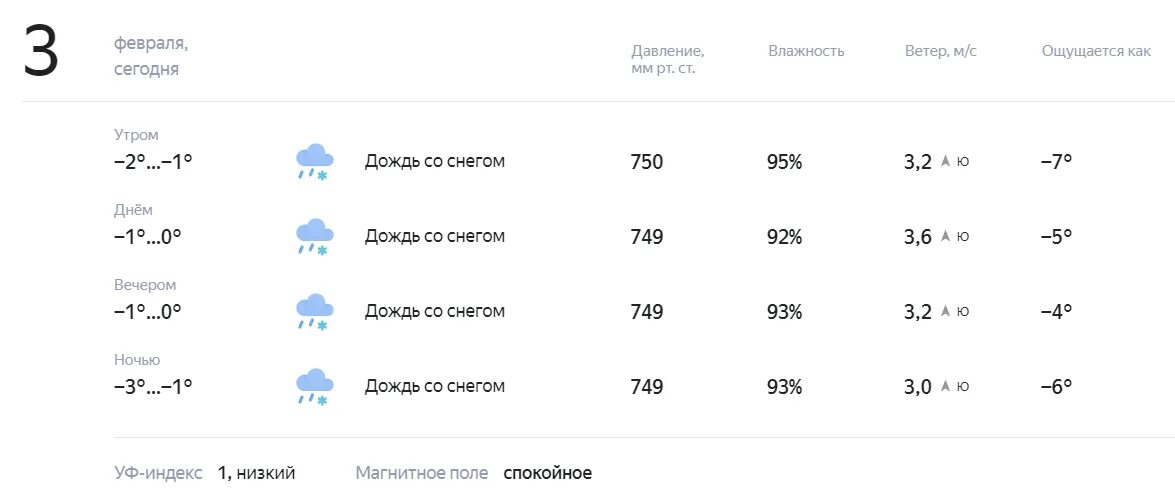Click the wind direction arrow beside 3,0
The width and height of the screenshot is (1175, 503).
pos(945,386)
